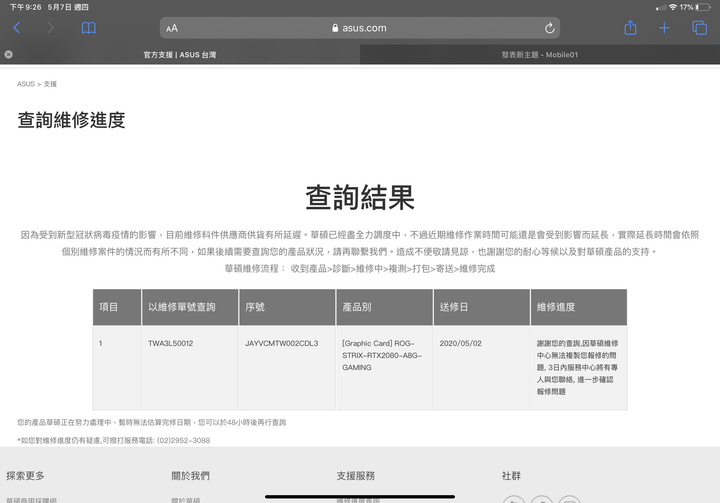The image size is (720, 503).
Task: Select the ROG-STRIX-RTX2080-A8G-GAMING product cell
Action: (x=384, y=367)
